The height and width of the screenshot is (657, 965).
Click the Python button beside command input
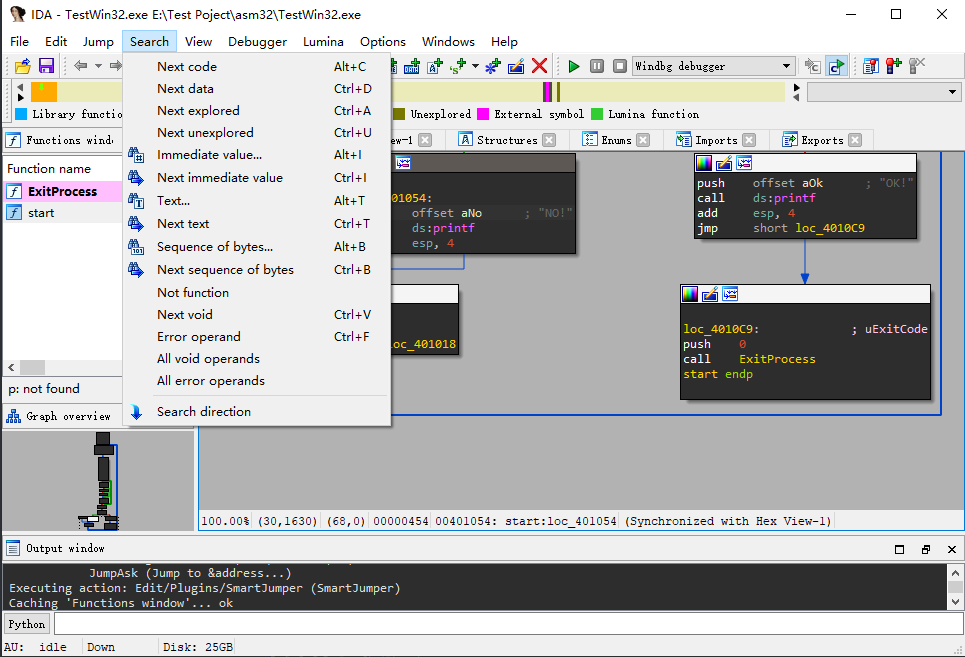(x=26, y=624)
